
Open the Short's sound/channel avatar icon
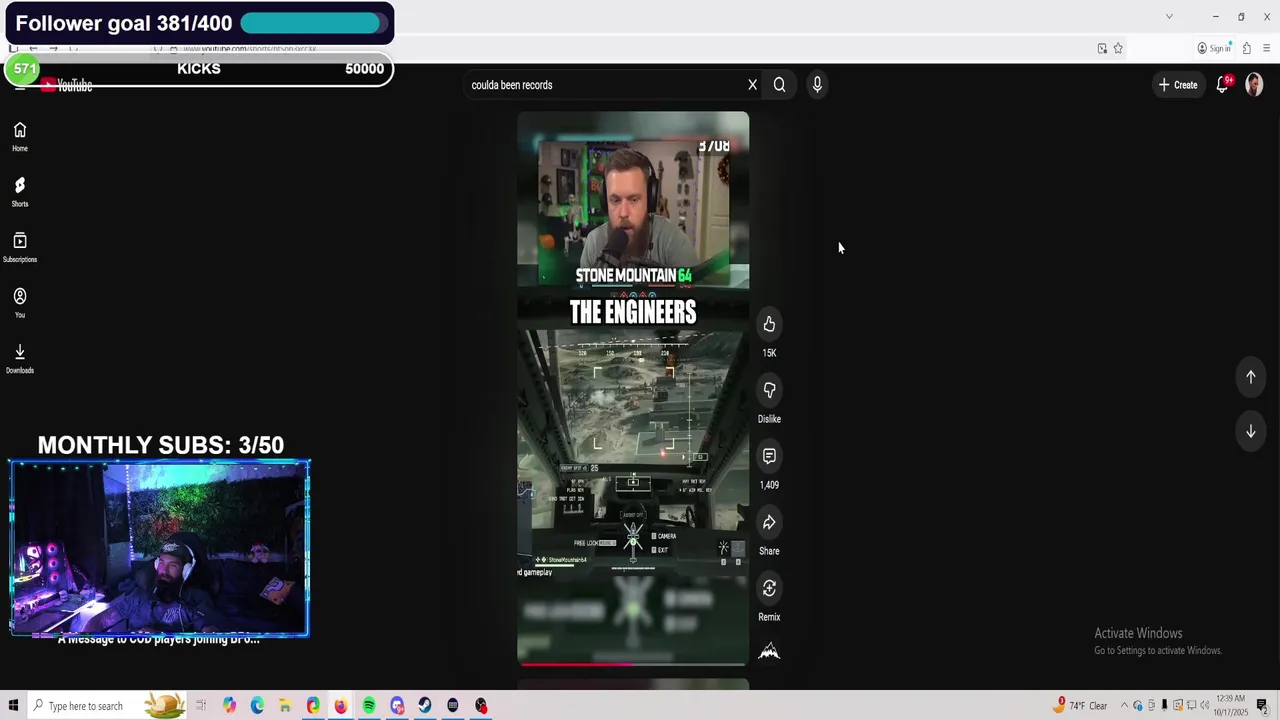pyautogui.click(x=769, y=651)
